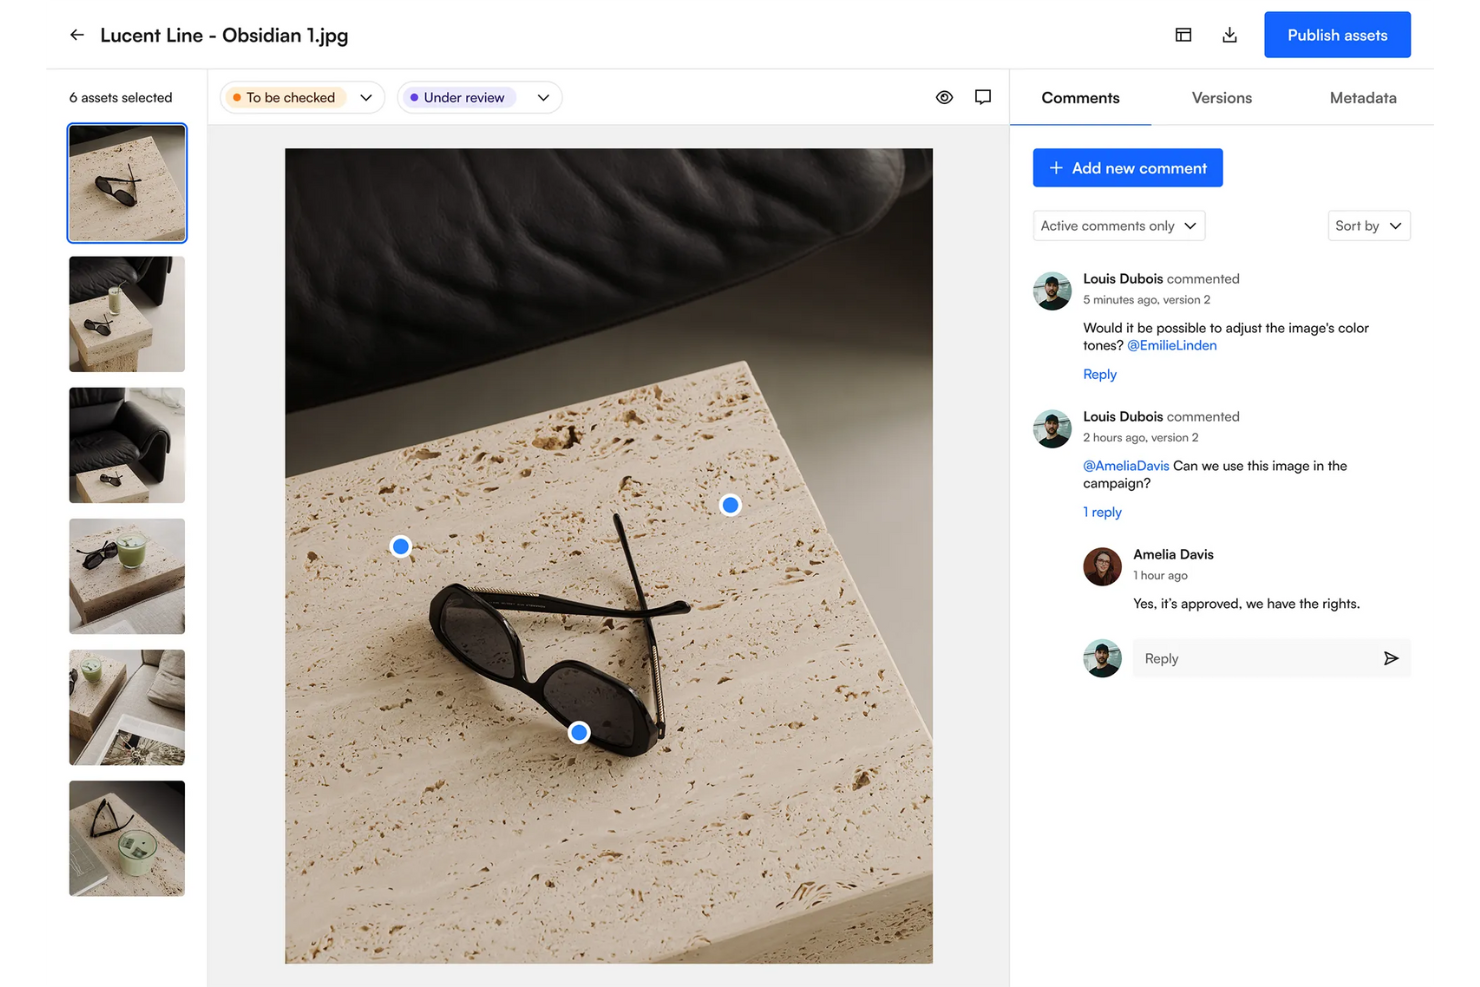Expand the '1 reply' thread link

(1102, 512)
